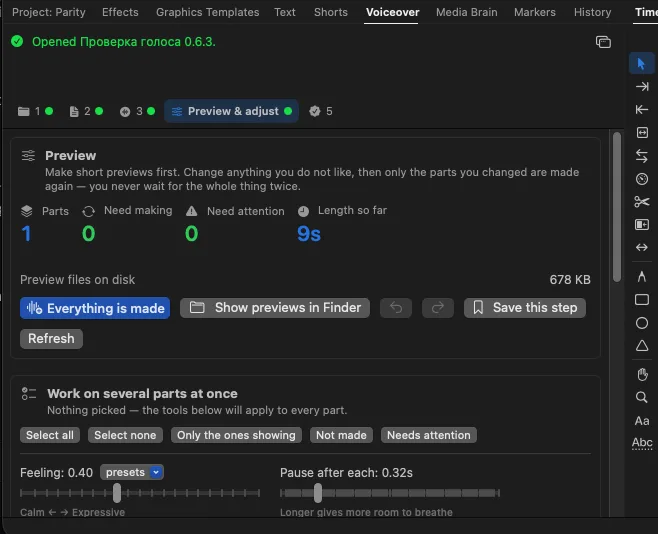The width and height of the screenshot is (658, 534).
Task: Click the Refresh button
Action: click(x=51, y=339)
